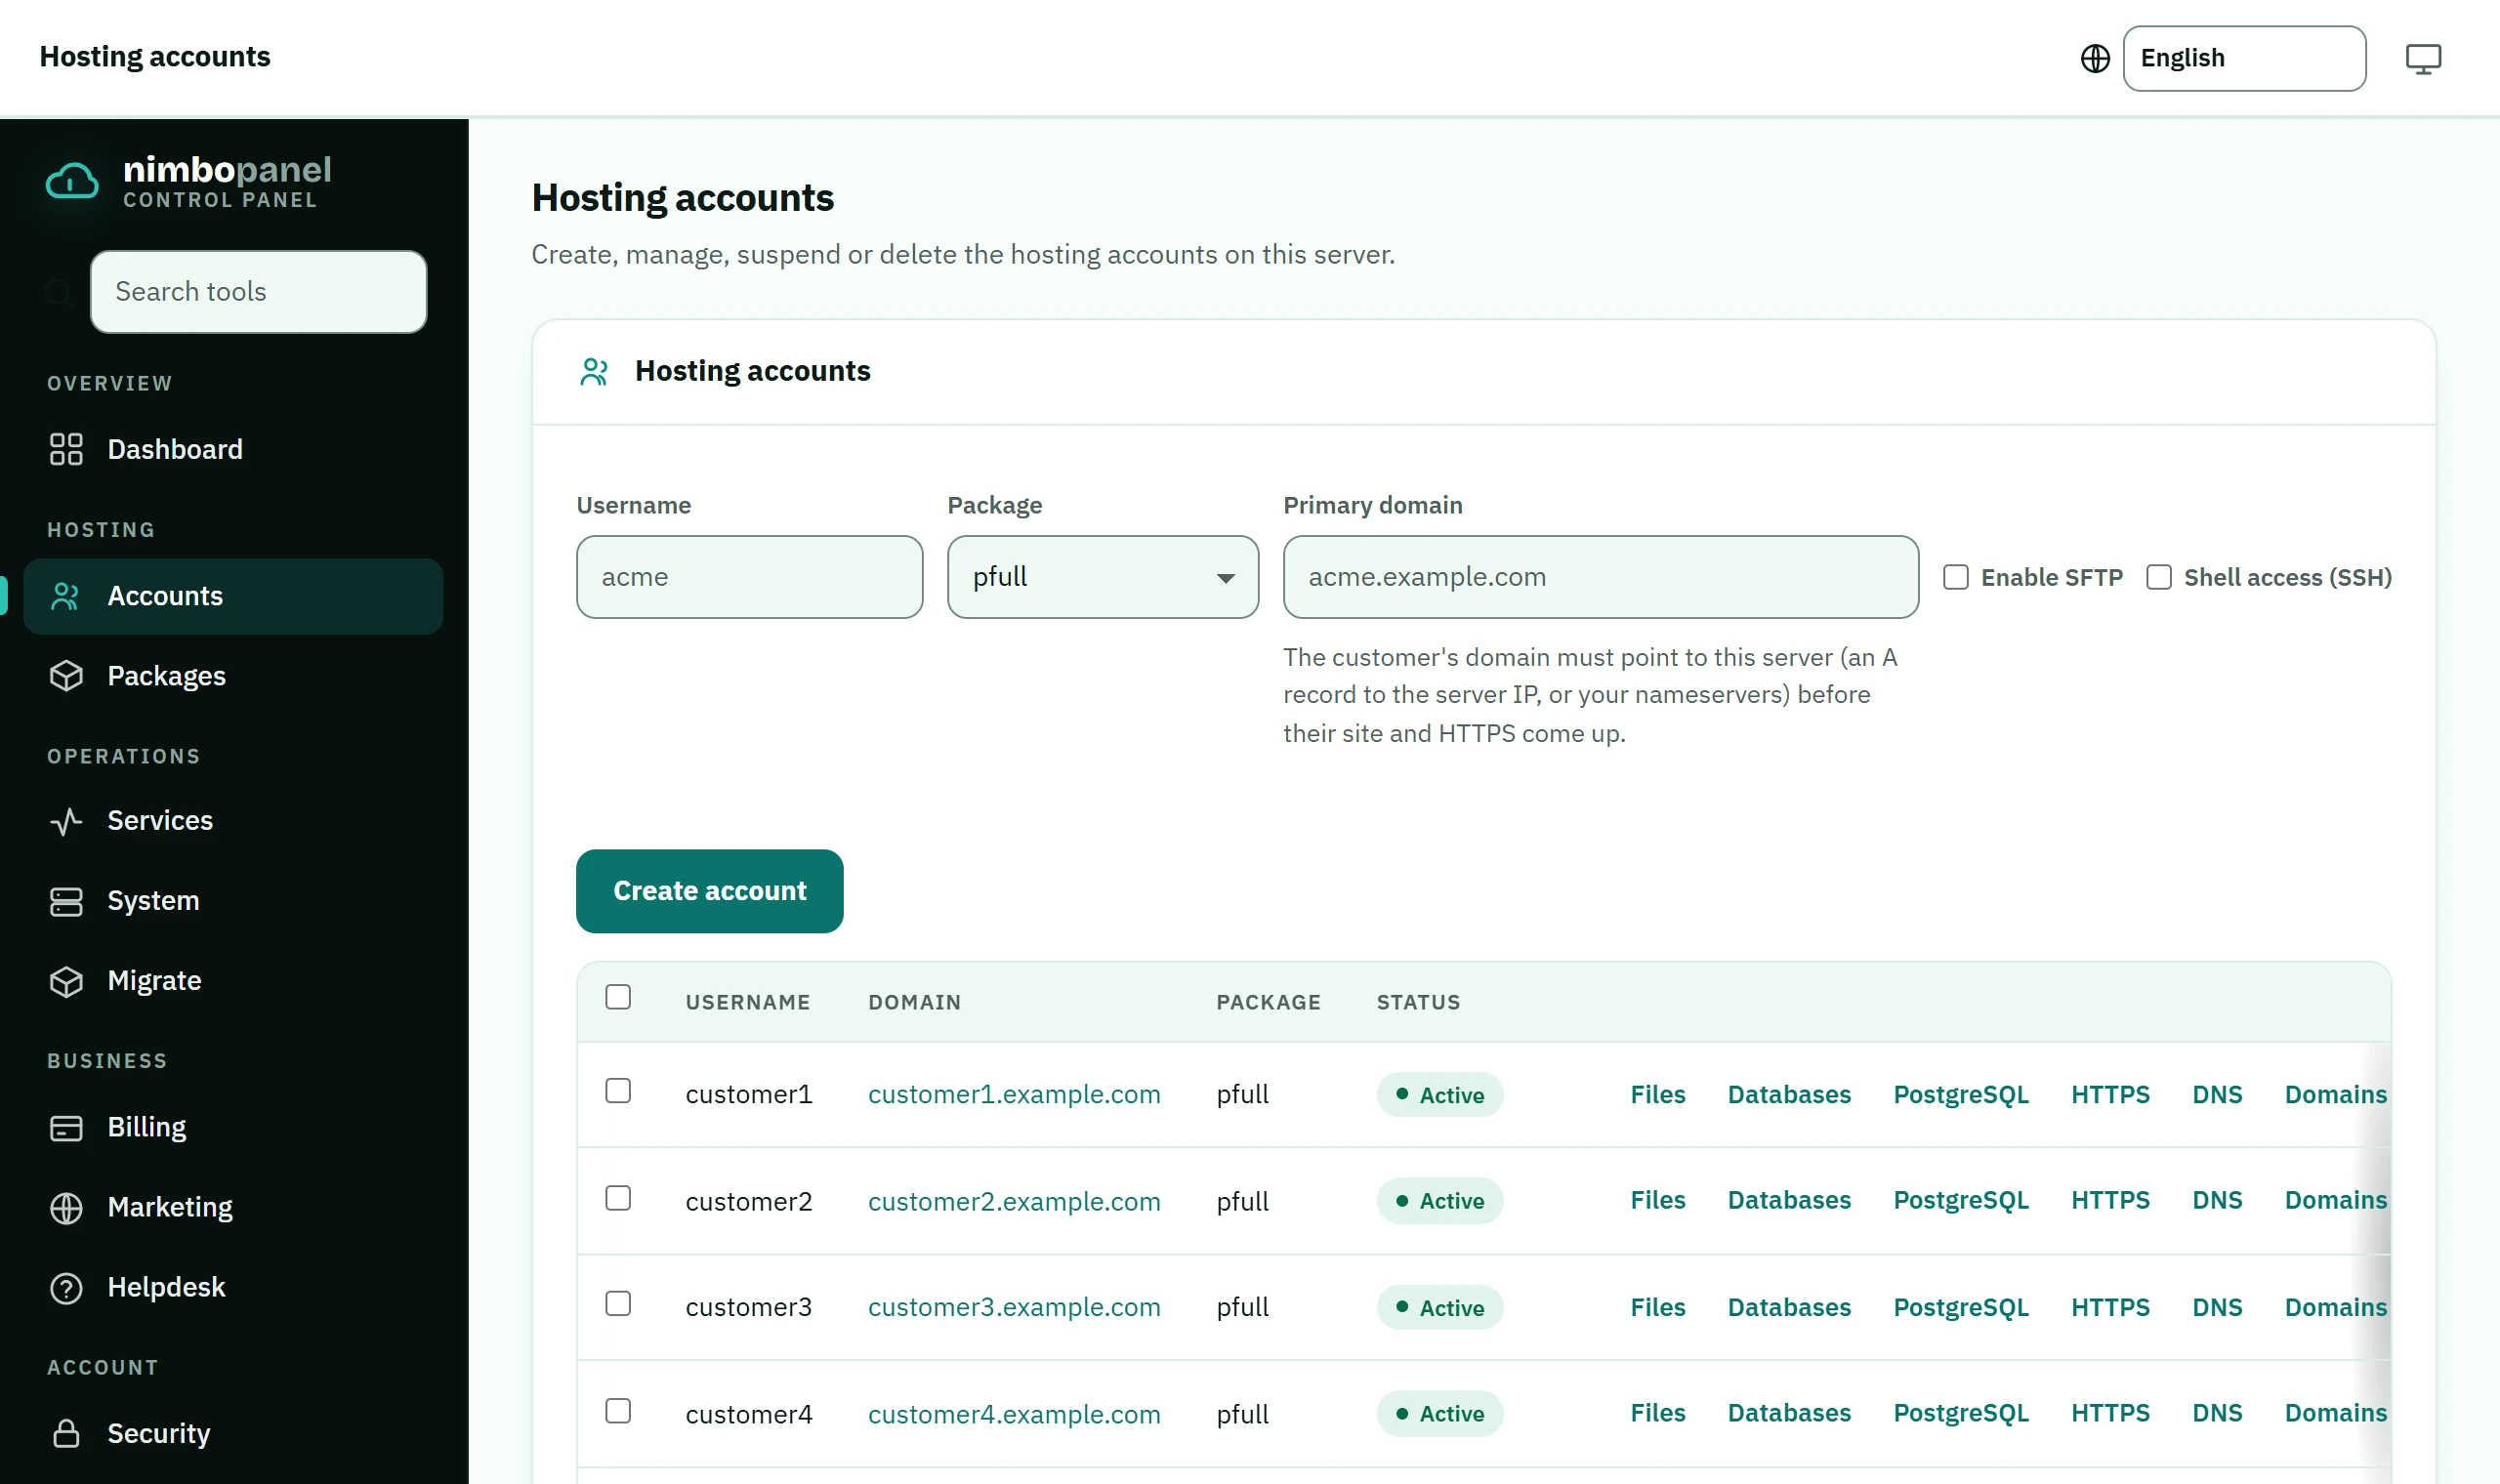Click the Security lock icon in sidebar

click(x=66, y=1433)
